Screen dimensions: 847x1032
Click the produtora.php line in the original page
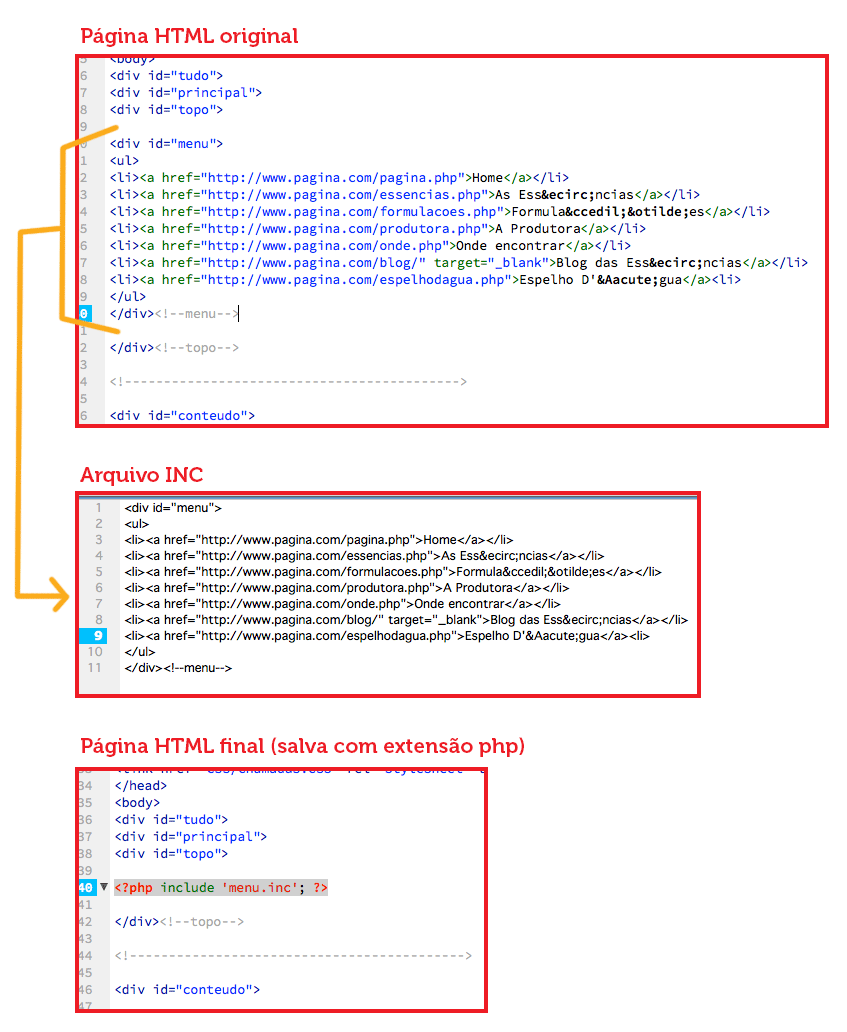click(378, 229)
